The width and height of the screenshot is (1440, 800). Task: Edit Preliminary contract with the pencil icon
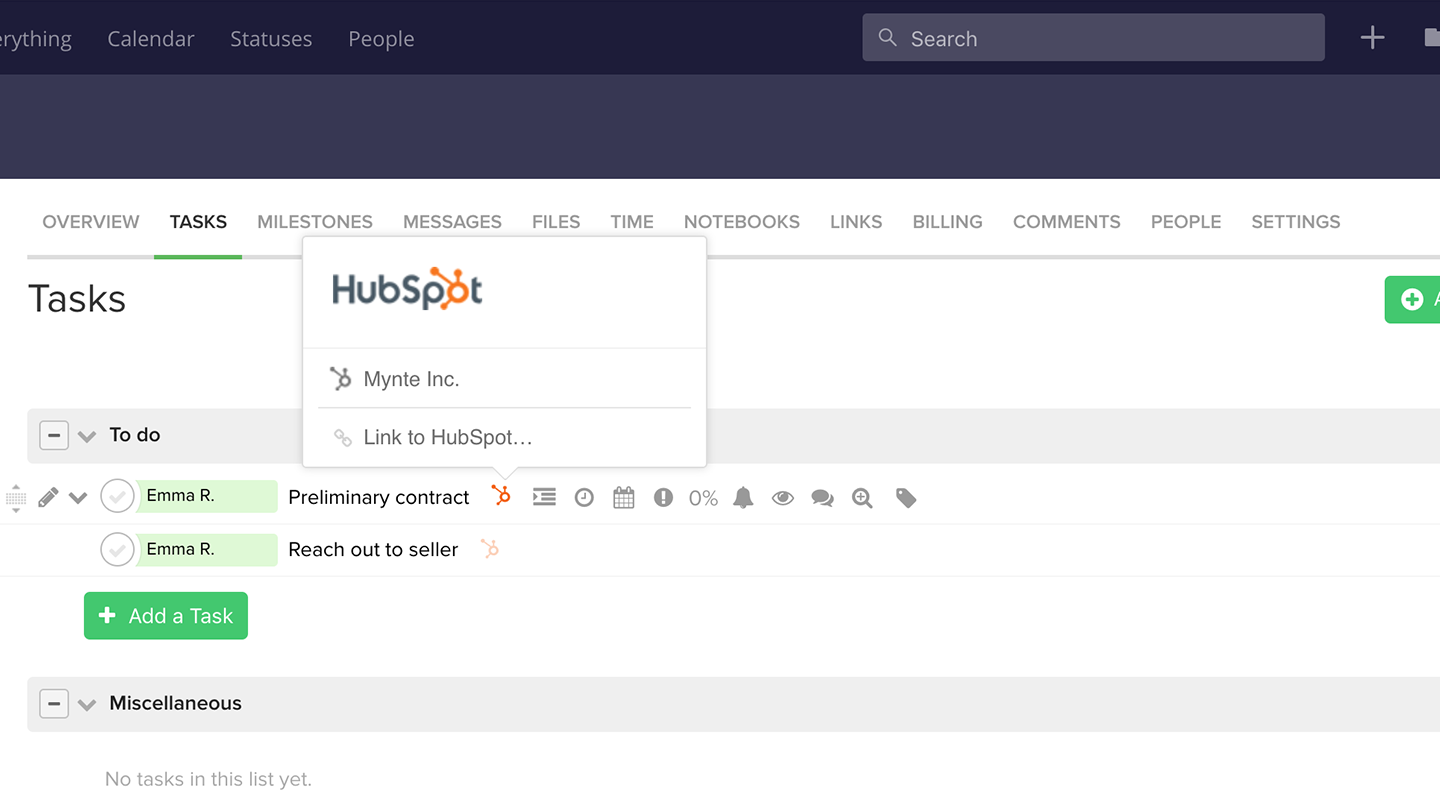pos(48,497)
